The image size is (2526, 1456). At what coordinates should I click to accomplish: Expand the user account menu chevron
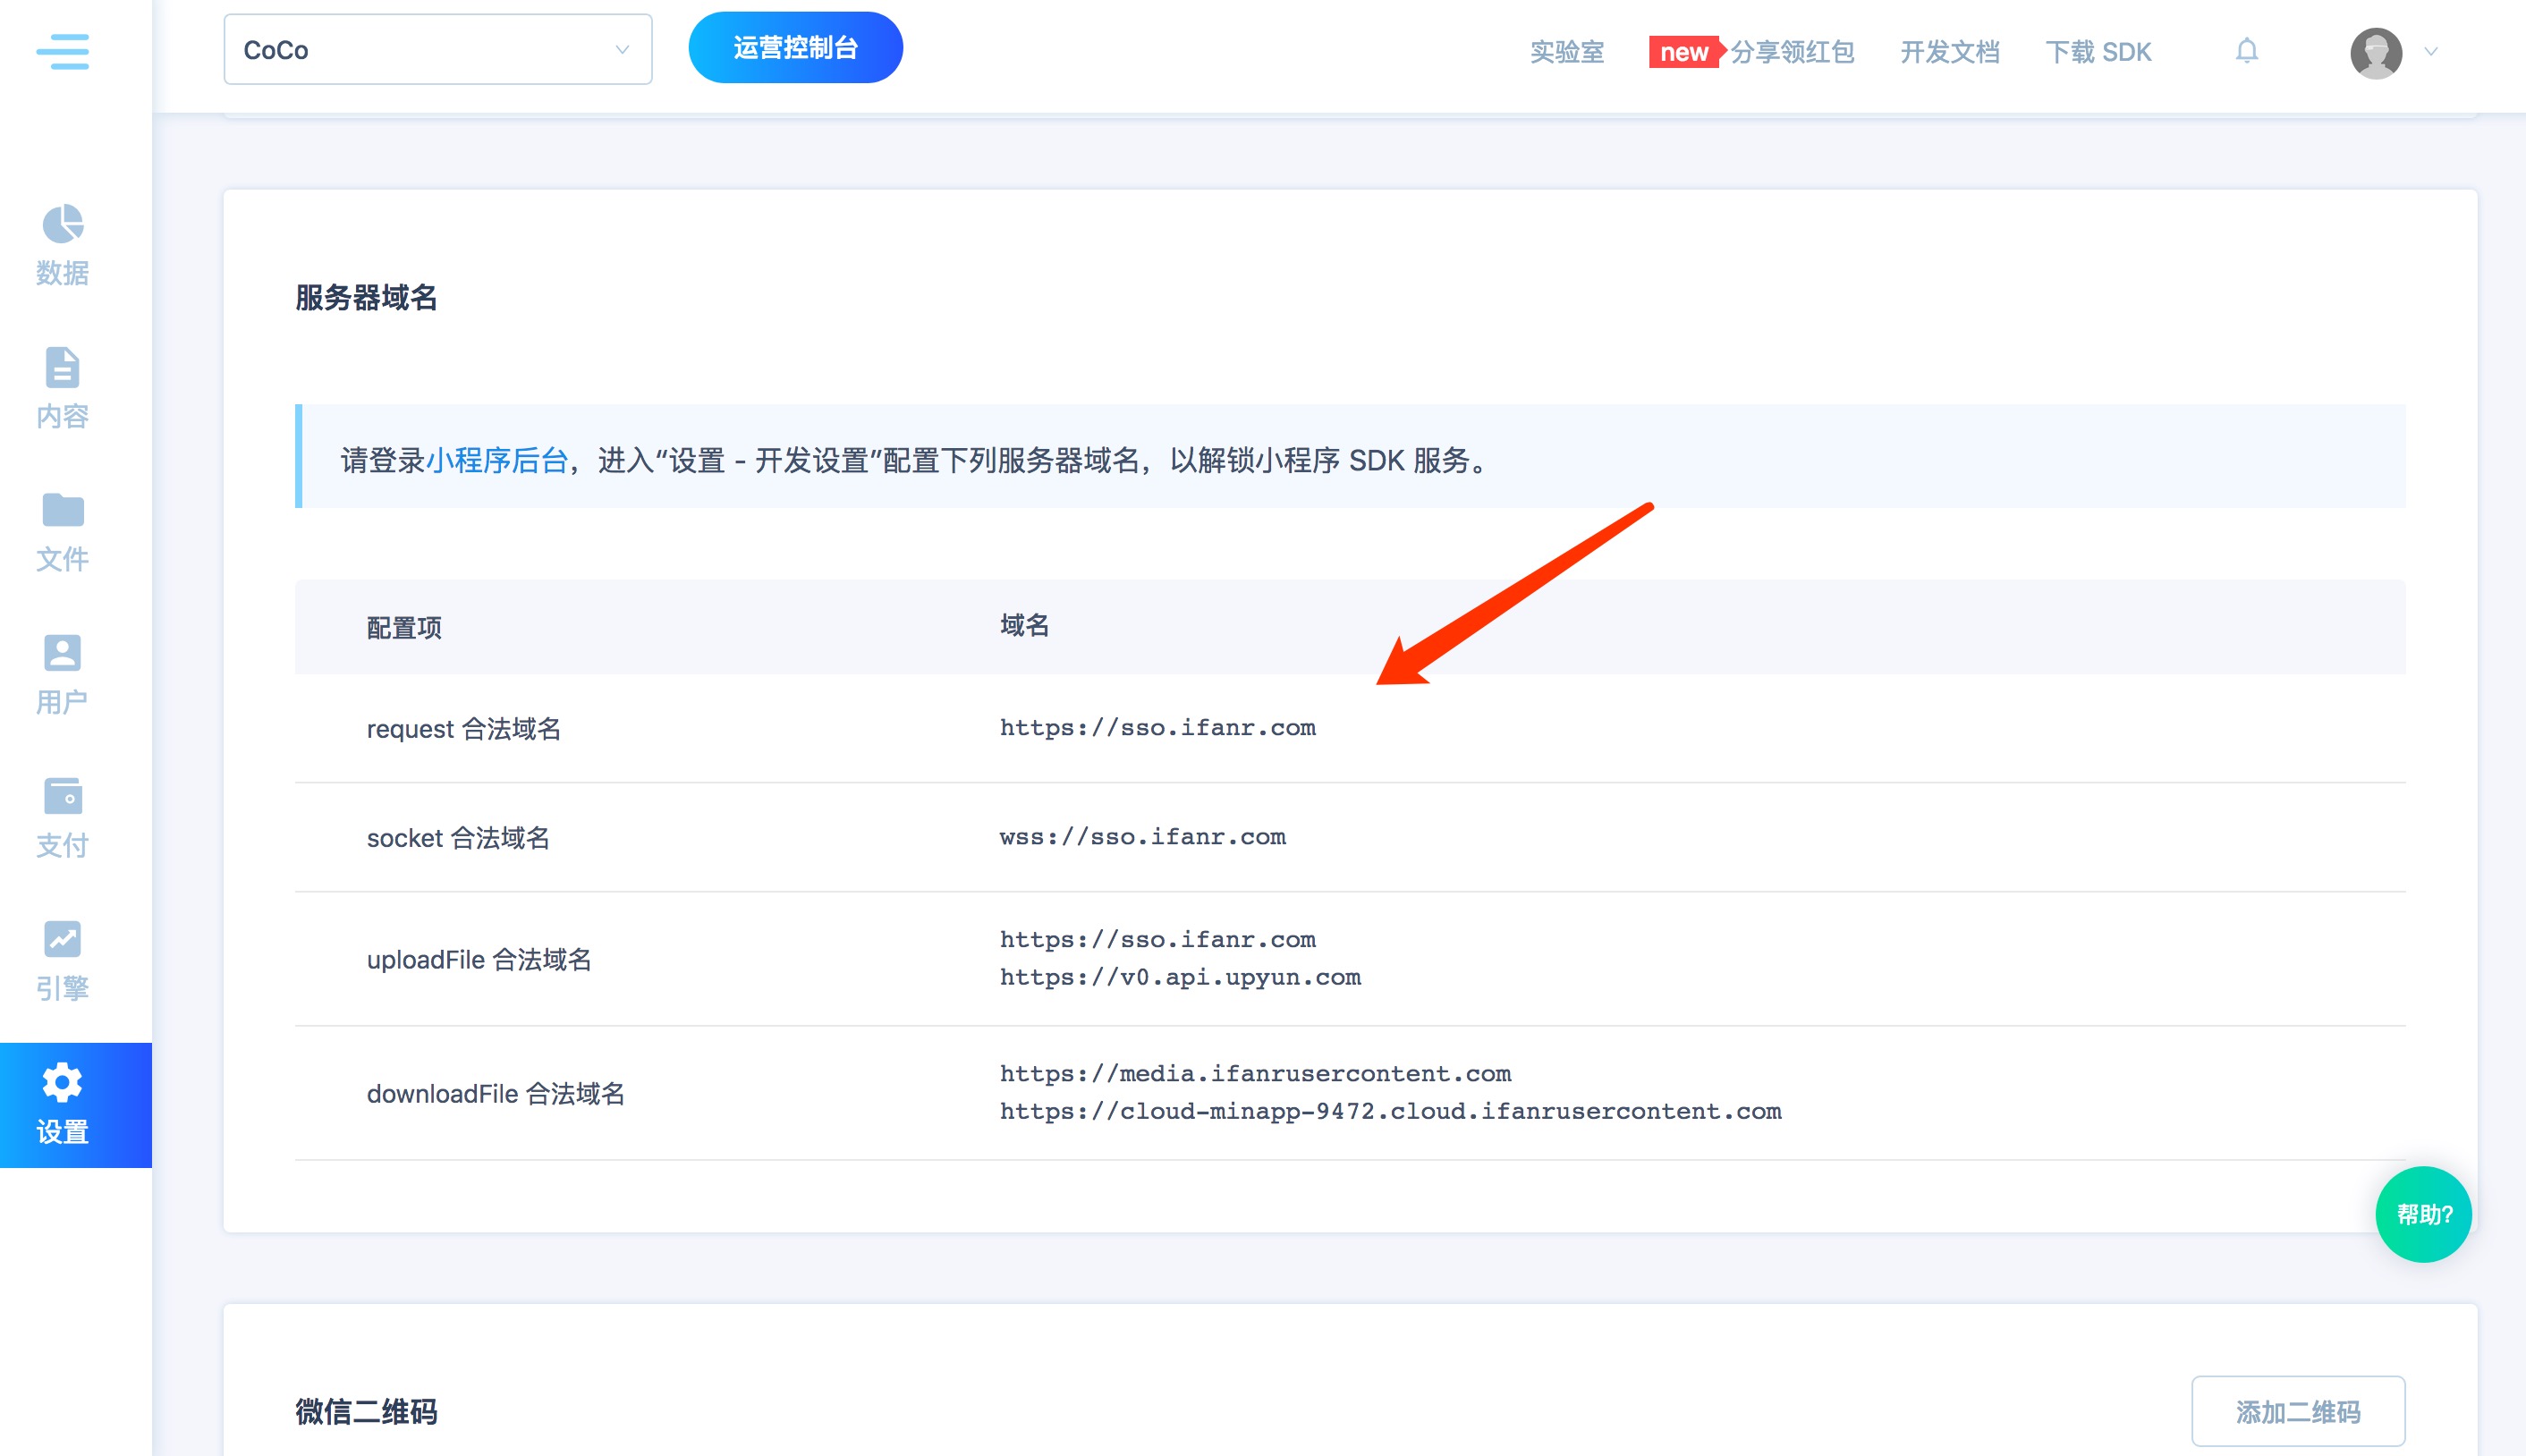2431,51
